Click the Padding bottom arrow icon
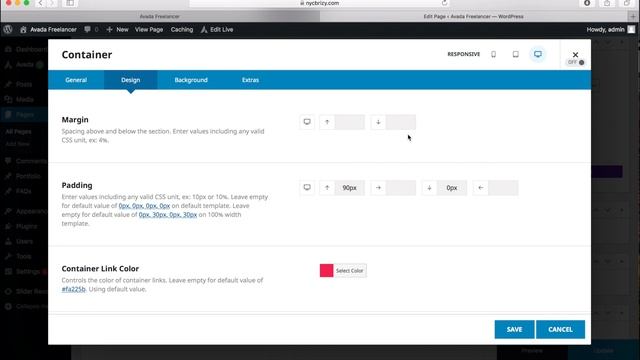This screenshot has height=360, width=640. click(x=429, y=188)
